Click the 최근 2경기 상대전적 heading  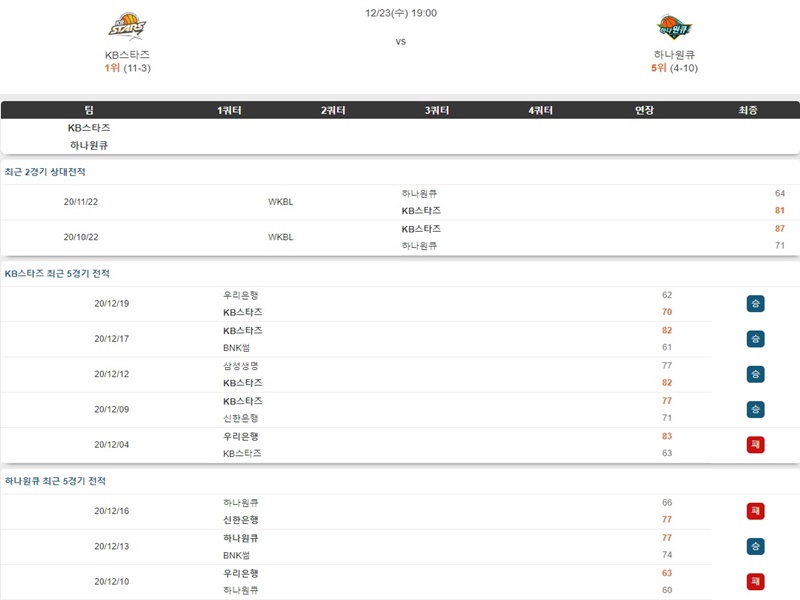[x=45, y=172]
